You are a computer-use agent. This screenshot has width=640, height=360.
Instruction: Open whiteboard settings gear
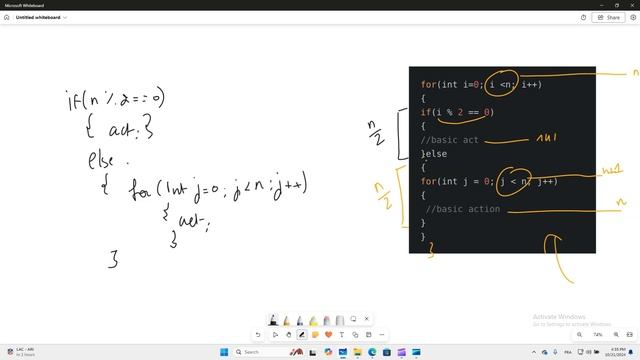coord(633,18)
